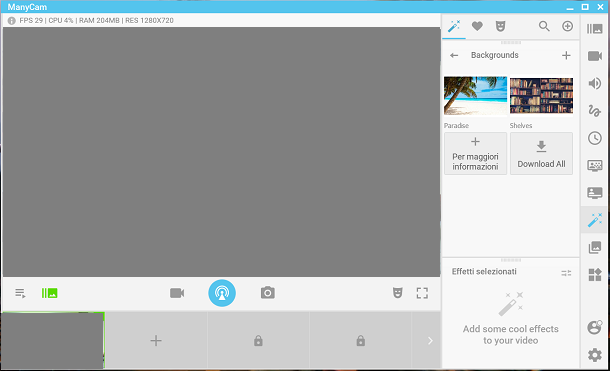Open the playlist icon below preview
Screen dimensions: 610x371
pyautogui.click(x=20, y=293)
